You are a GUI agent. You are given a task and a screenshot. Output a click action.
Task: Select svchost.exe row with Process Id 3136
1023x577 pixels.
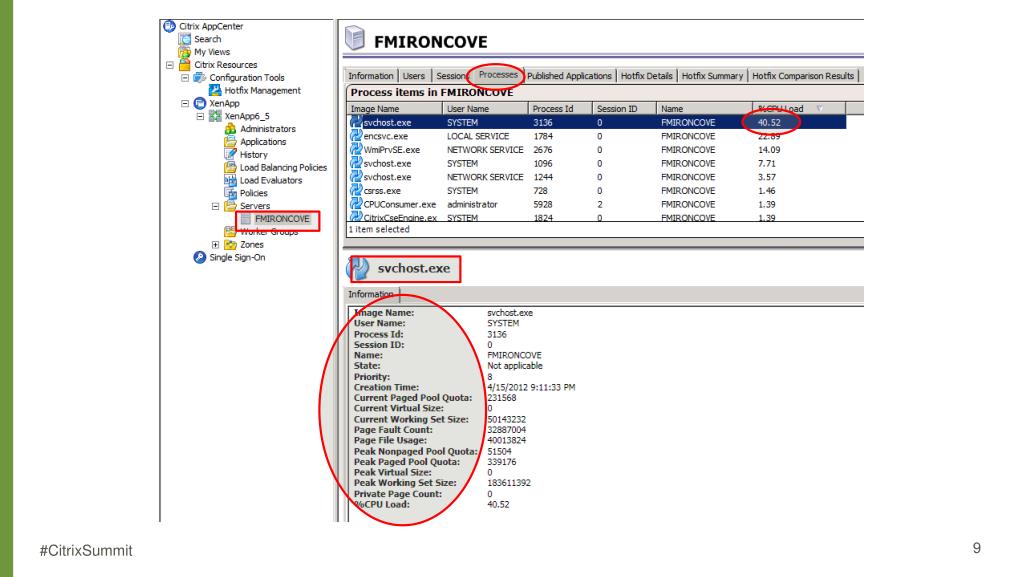coord(596,123)
